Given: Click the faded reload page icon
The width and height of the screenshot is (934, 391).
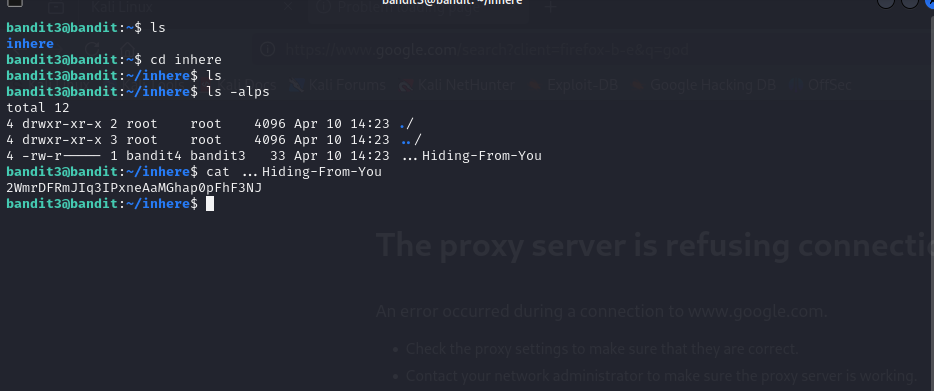Looking at the screenshot, I should coord(91,49).
